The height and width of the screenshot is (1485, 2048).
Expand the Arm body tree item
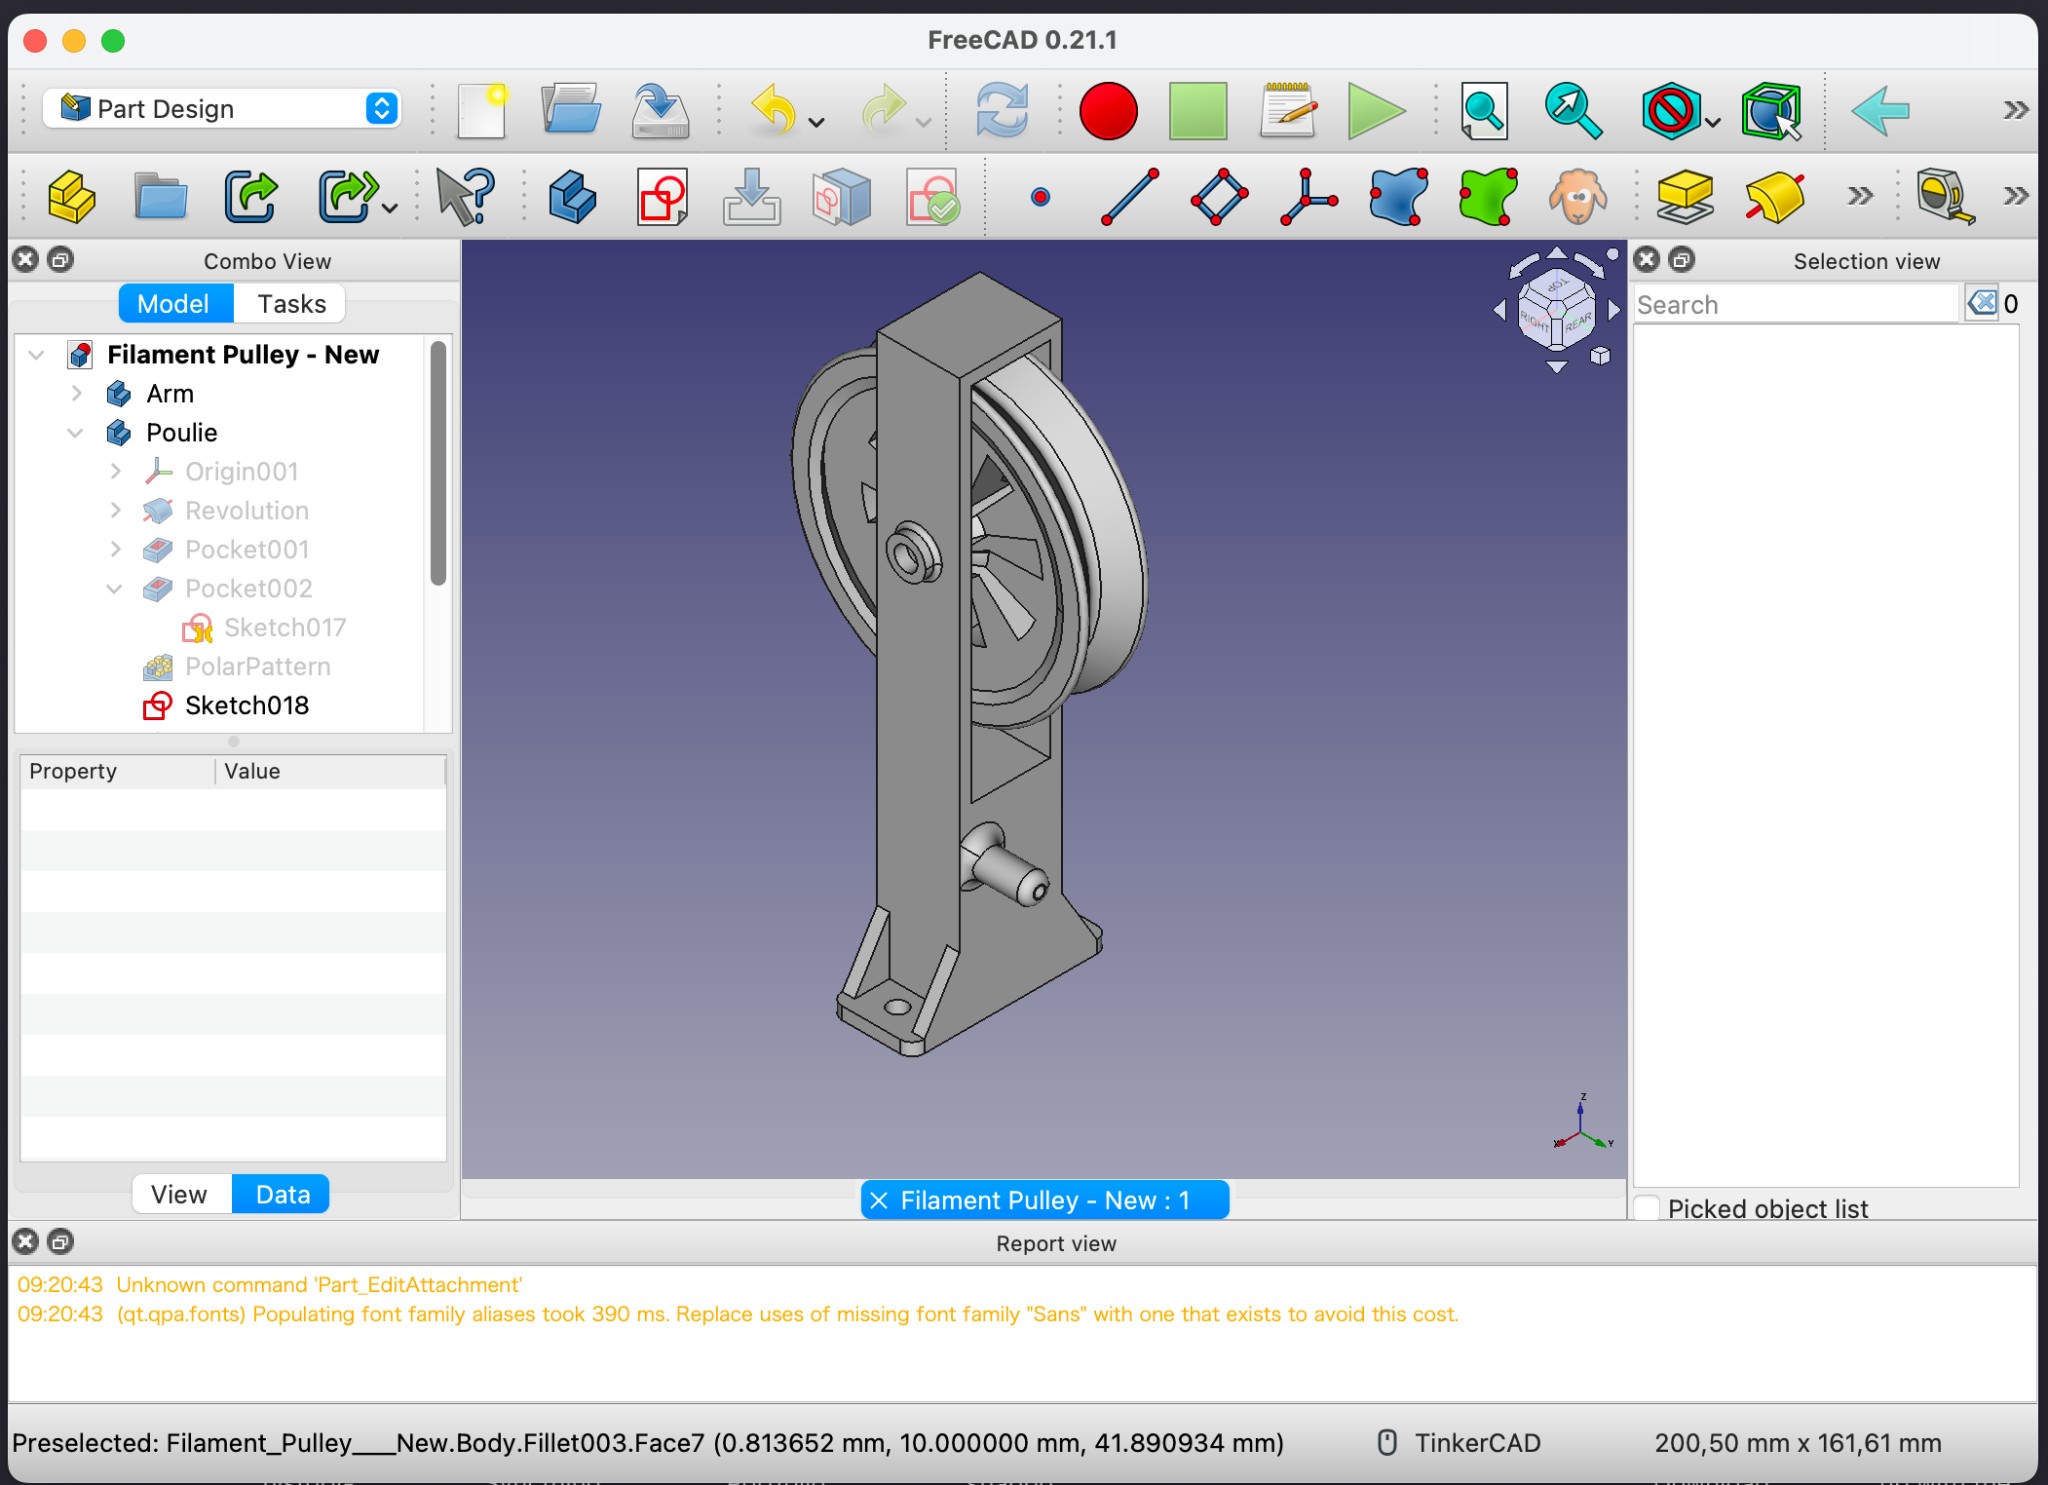pos(77,394)
